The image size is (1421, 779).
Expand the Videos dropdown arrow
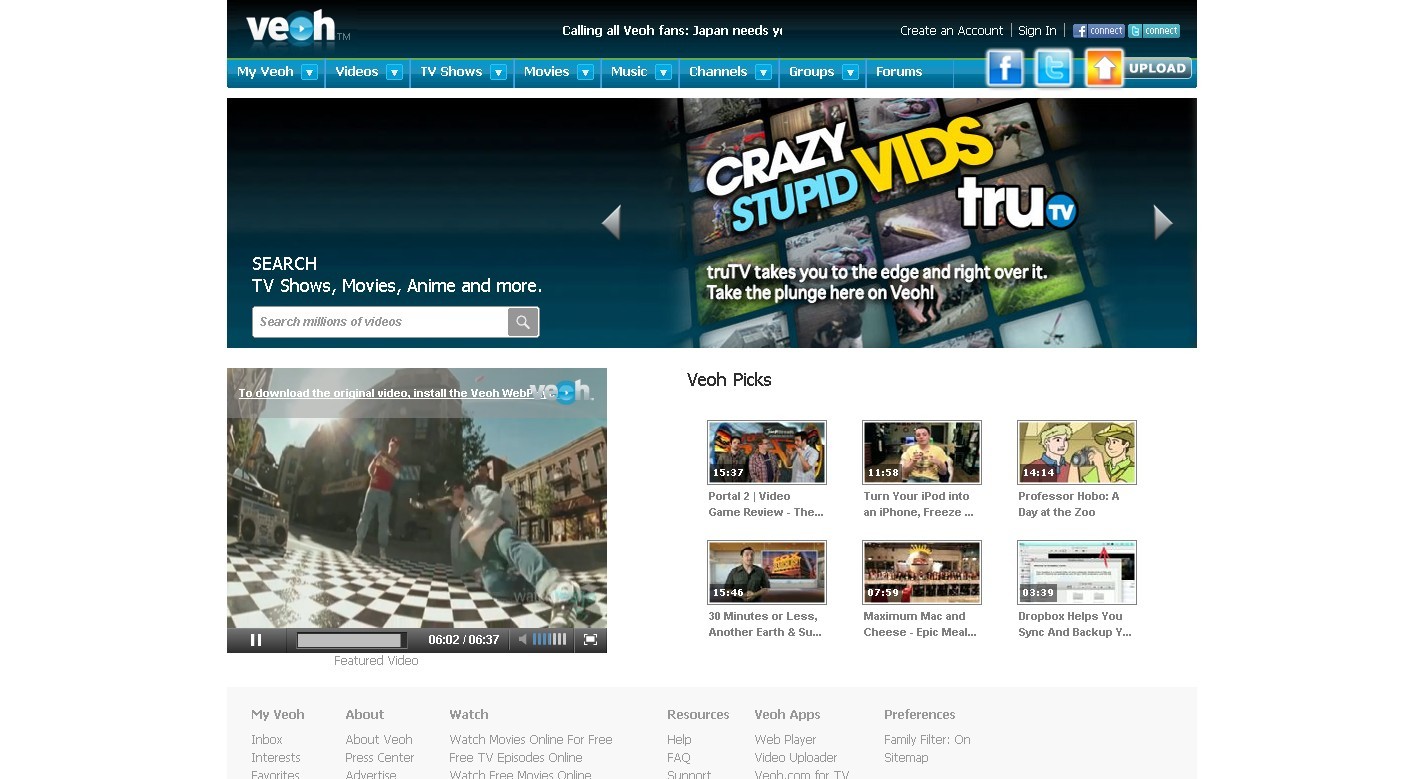pyautogui.click(x=394, y=72)
